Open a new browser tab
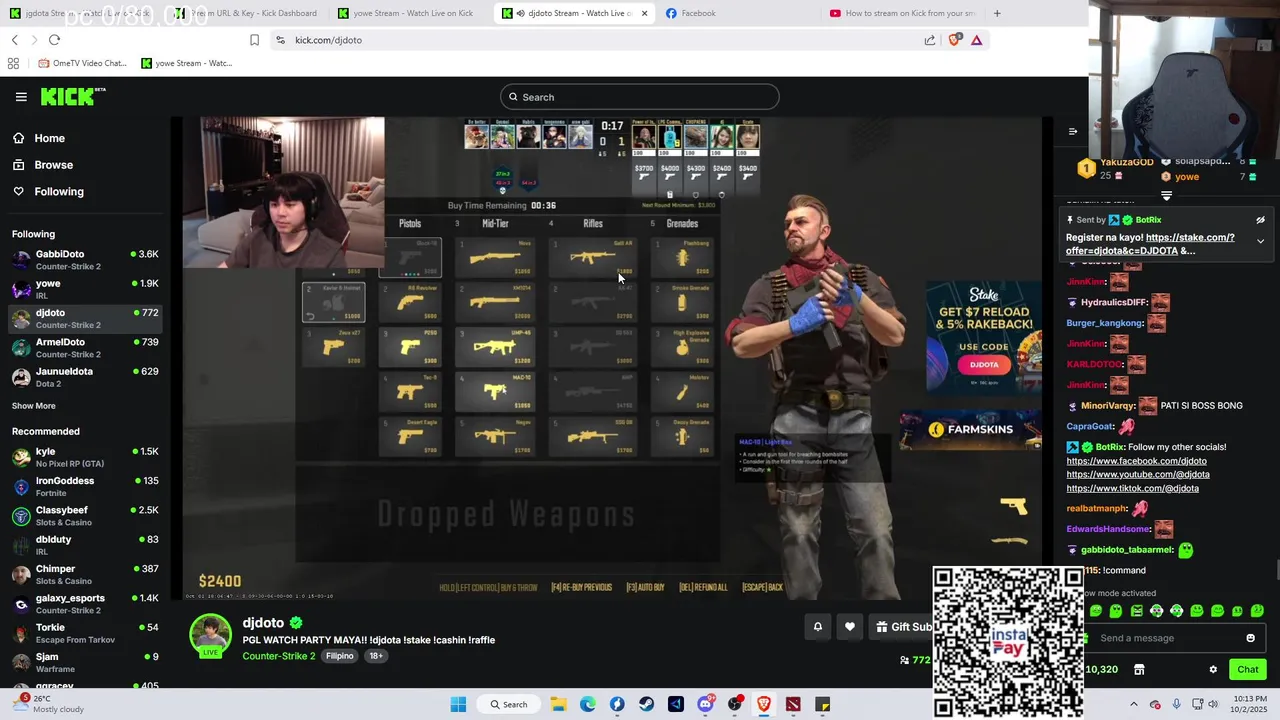 tap(997, 13)
